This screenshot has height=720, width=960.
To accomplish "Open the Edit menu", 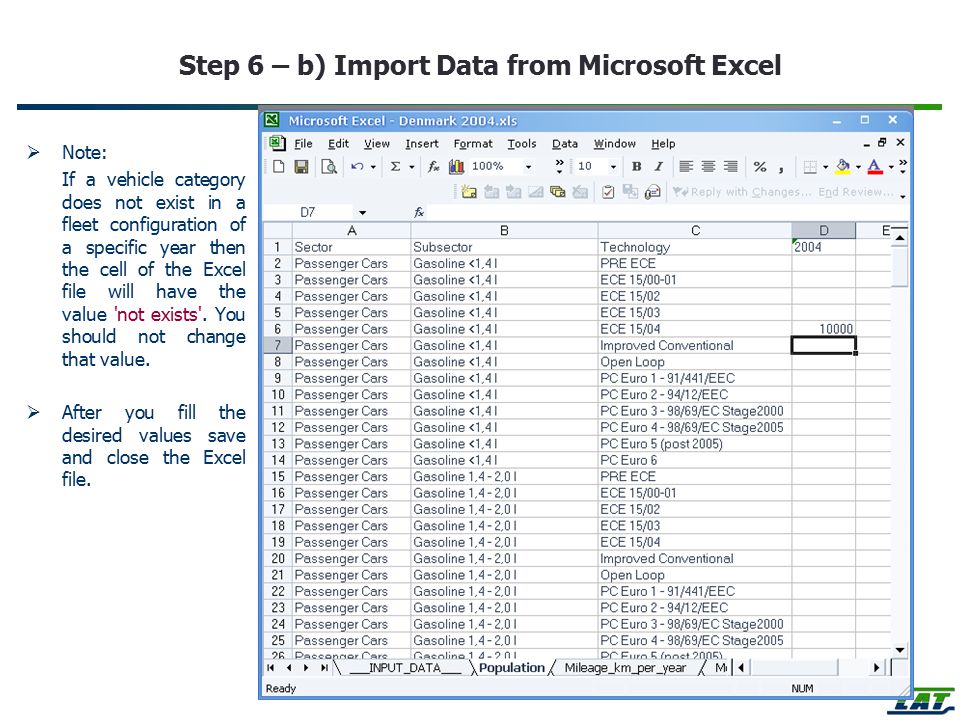I will click(x=338, y=143).
